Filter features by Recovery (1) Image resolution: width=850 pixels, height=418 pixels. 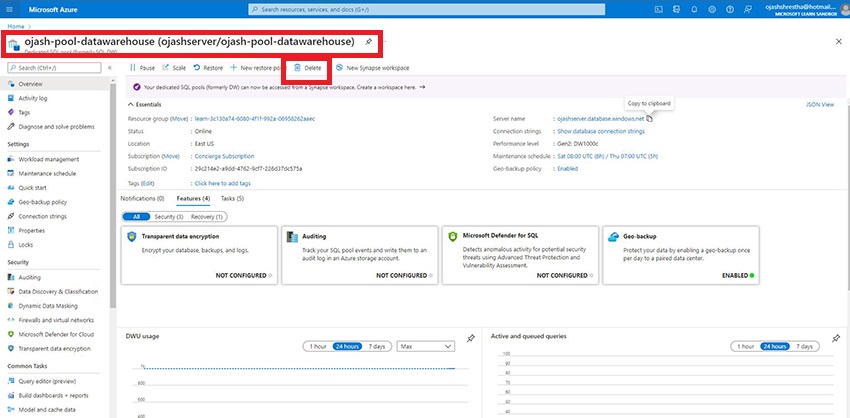[x=207, y=216]
